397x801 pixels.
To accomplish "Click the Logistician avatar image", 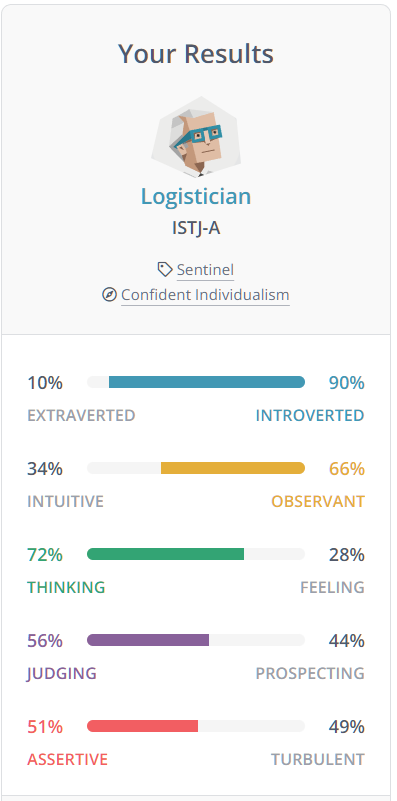I will point(196,136).
